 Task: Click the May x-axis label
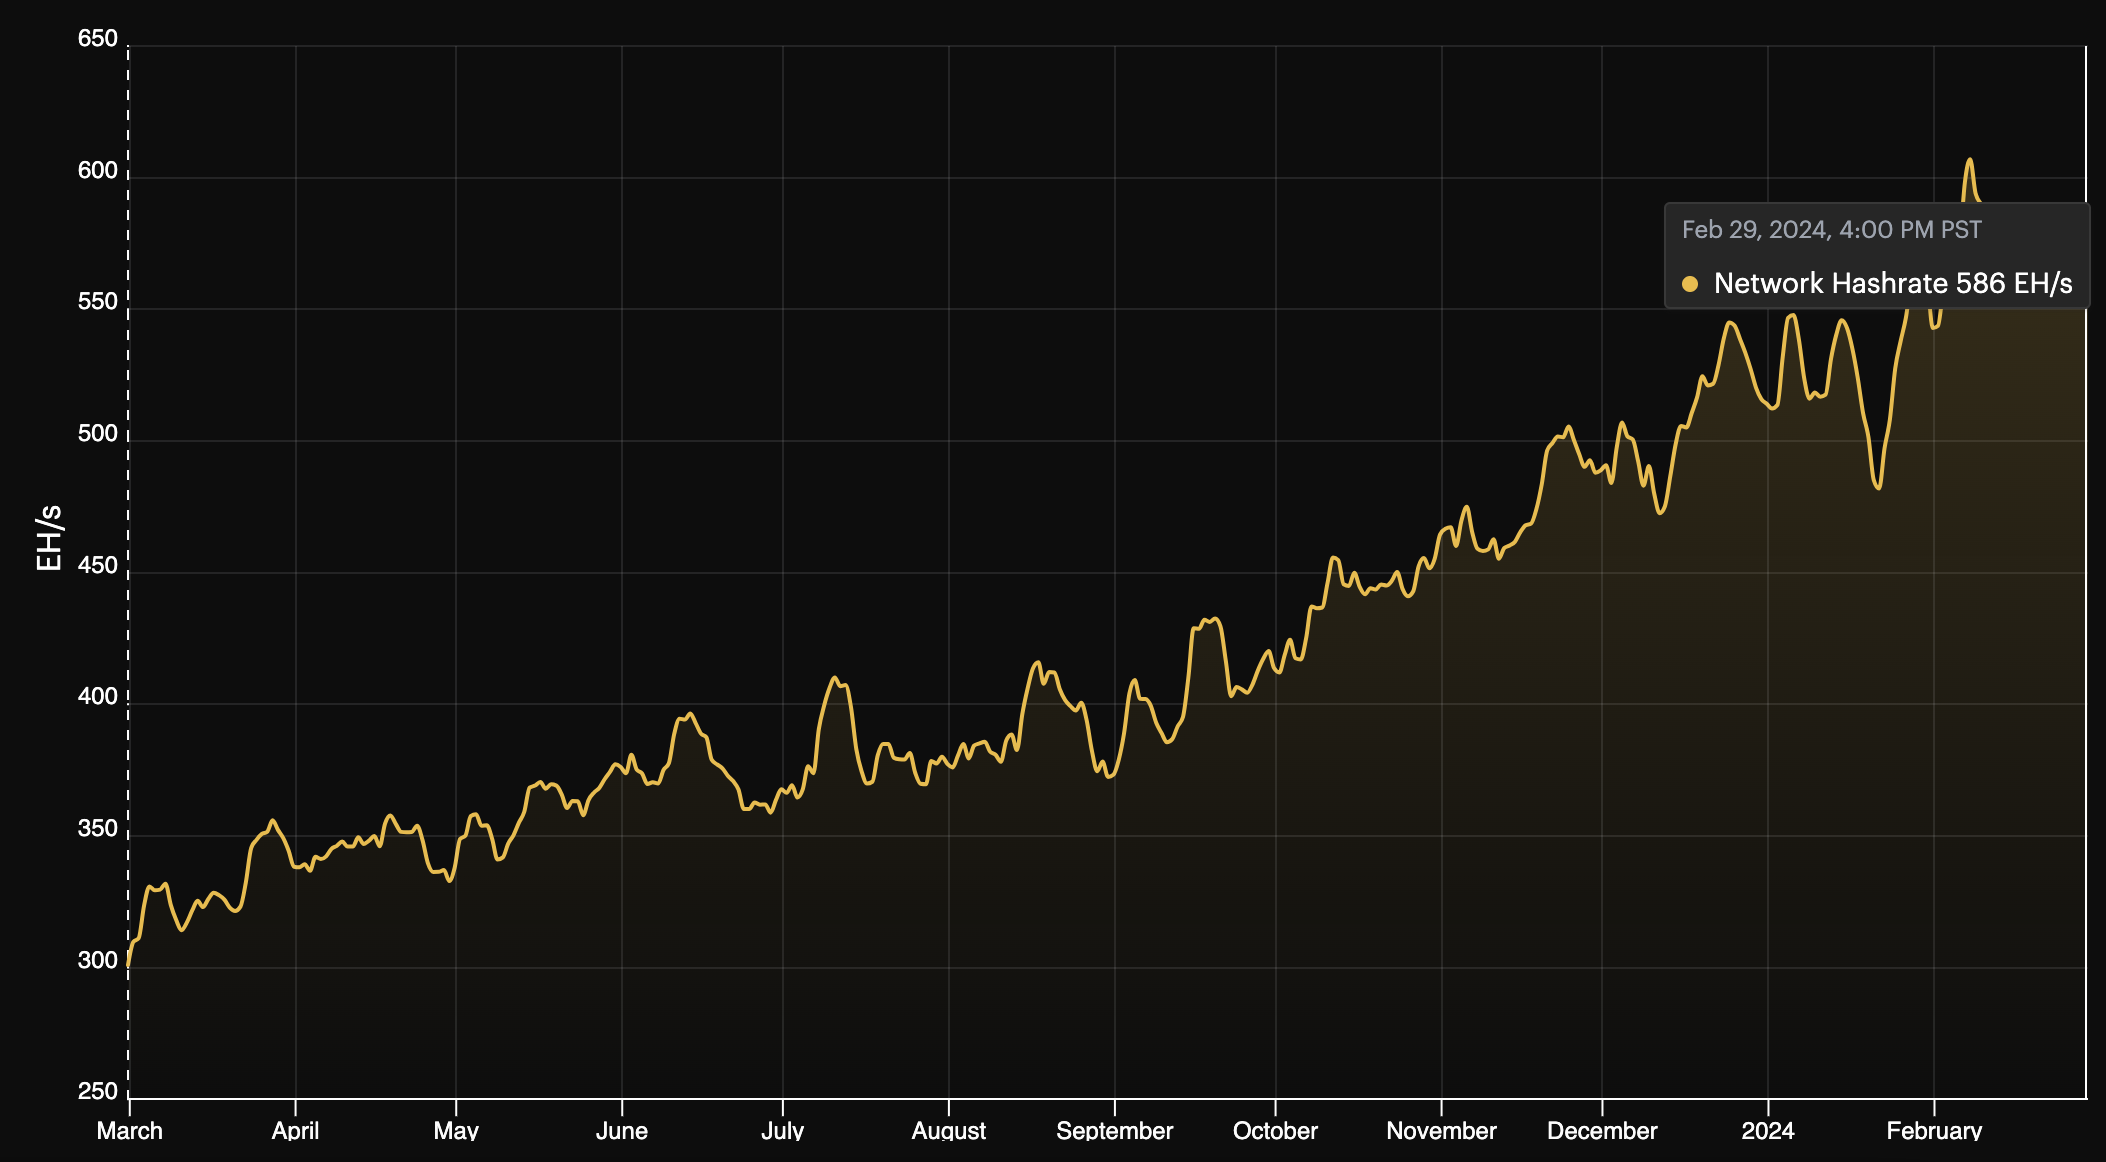(456, 1131)
